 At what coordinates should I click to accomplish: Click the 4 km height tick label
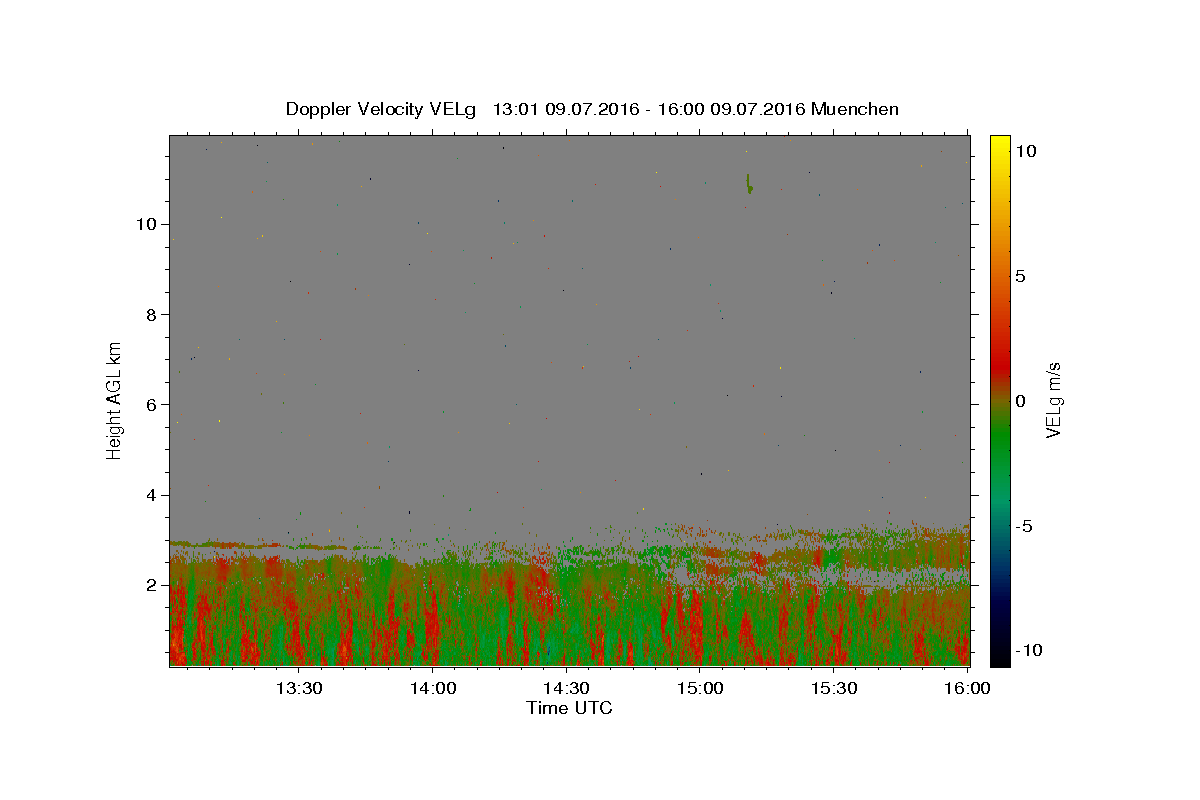coord(153,495)
